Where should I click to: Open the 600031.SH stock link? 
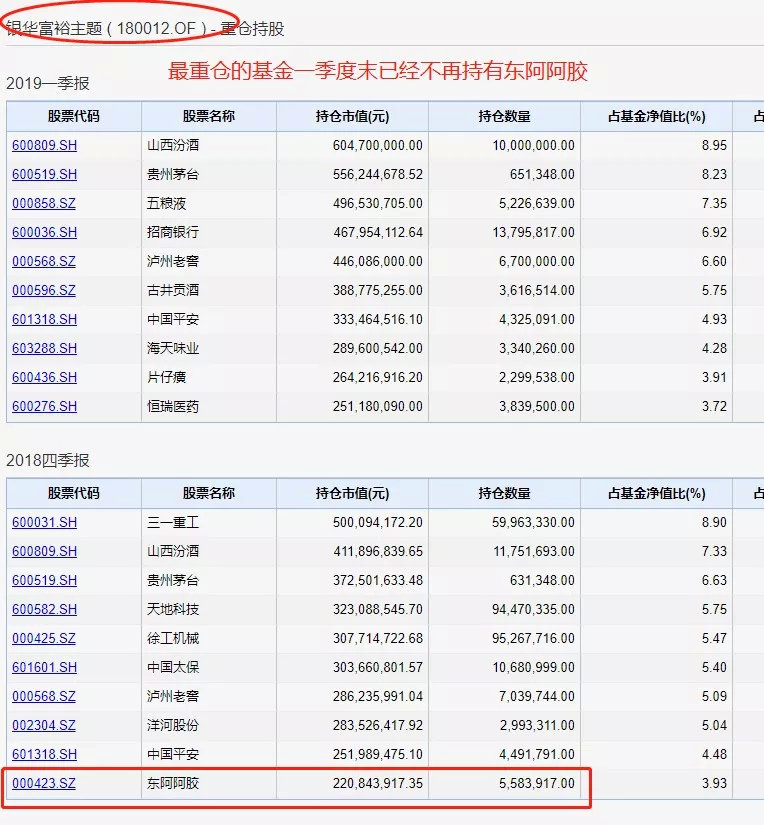click(44, 522)
